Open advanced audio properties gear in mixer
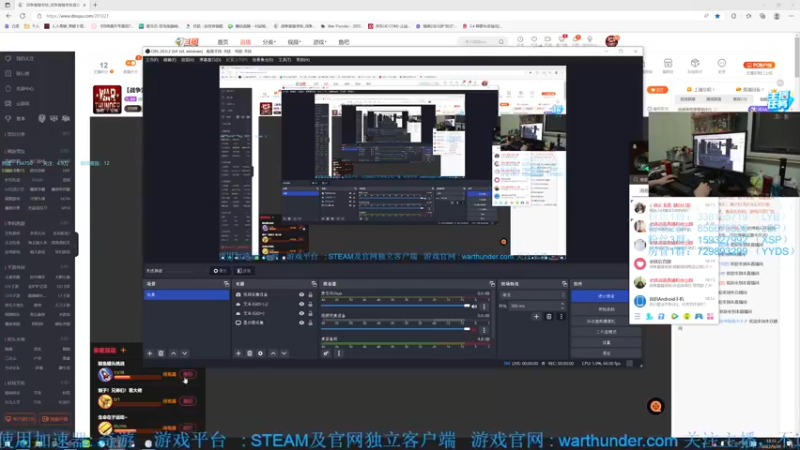The image size is (800, 450). coord(326,353)
